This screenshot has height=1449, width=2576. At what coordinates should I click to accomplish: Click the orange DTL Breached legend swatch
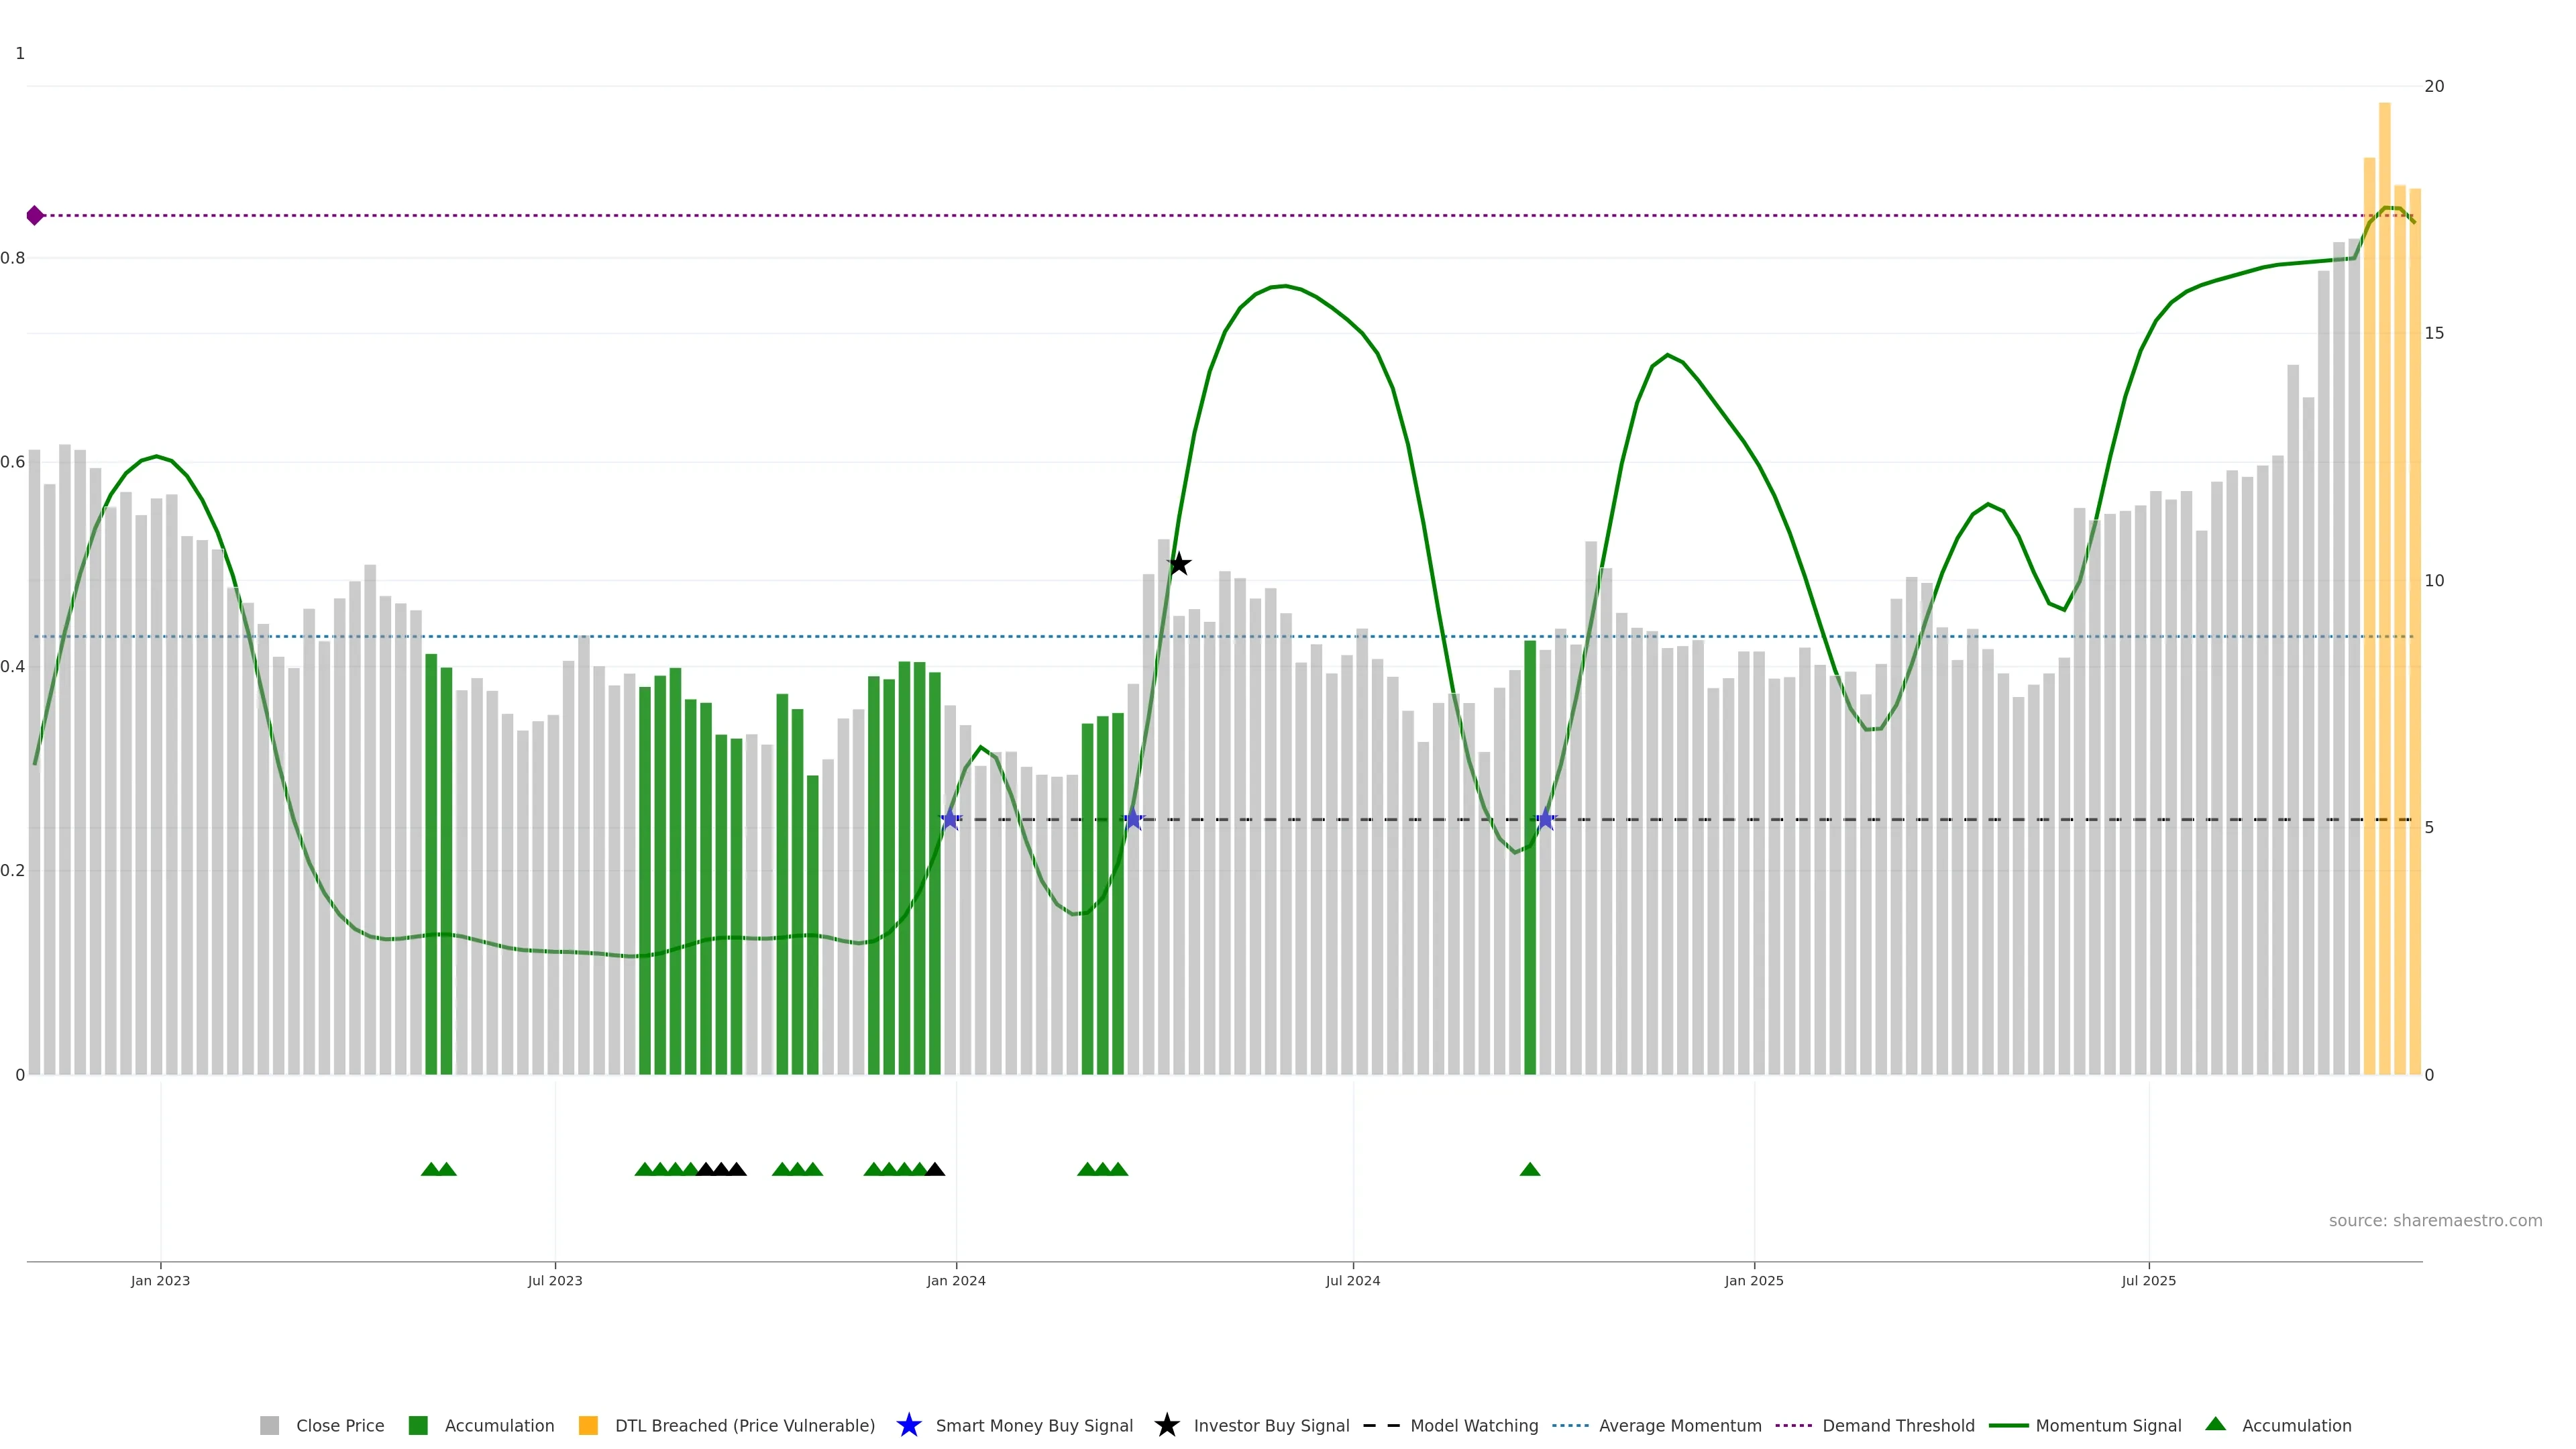pos(588,1425)
